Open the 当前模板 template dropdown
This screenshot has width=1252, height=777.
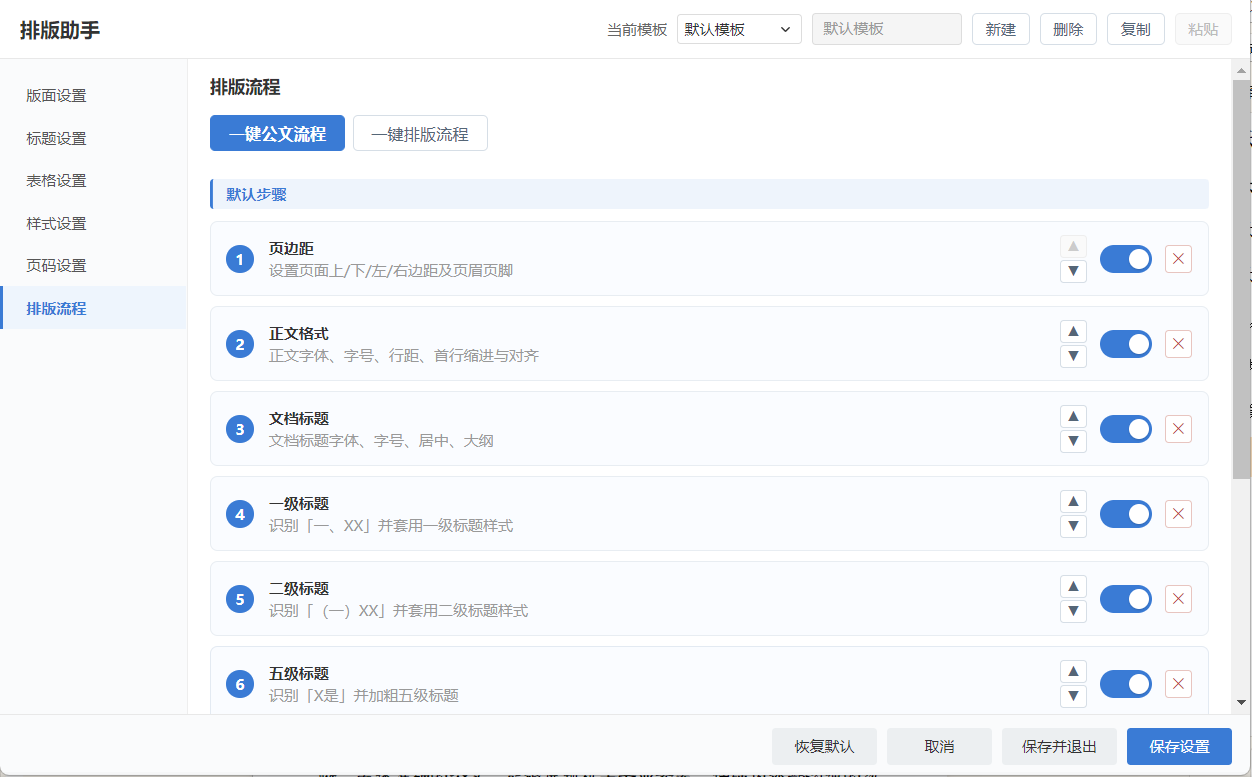point(739,29)
